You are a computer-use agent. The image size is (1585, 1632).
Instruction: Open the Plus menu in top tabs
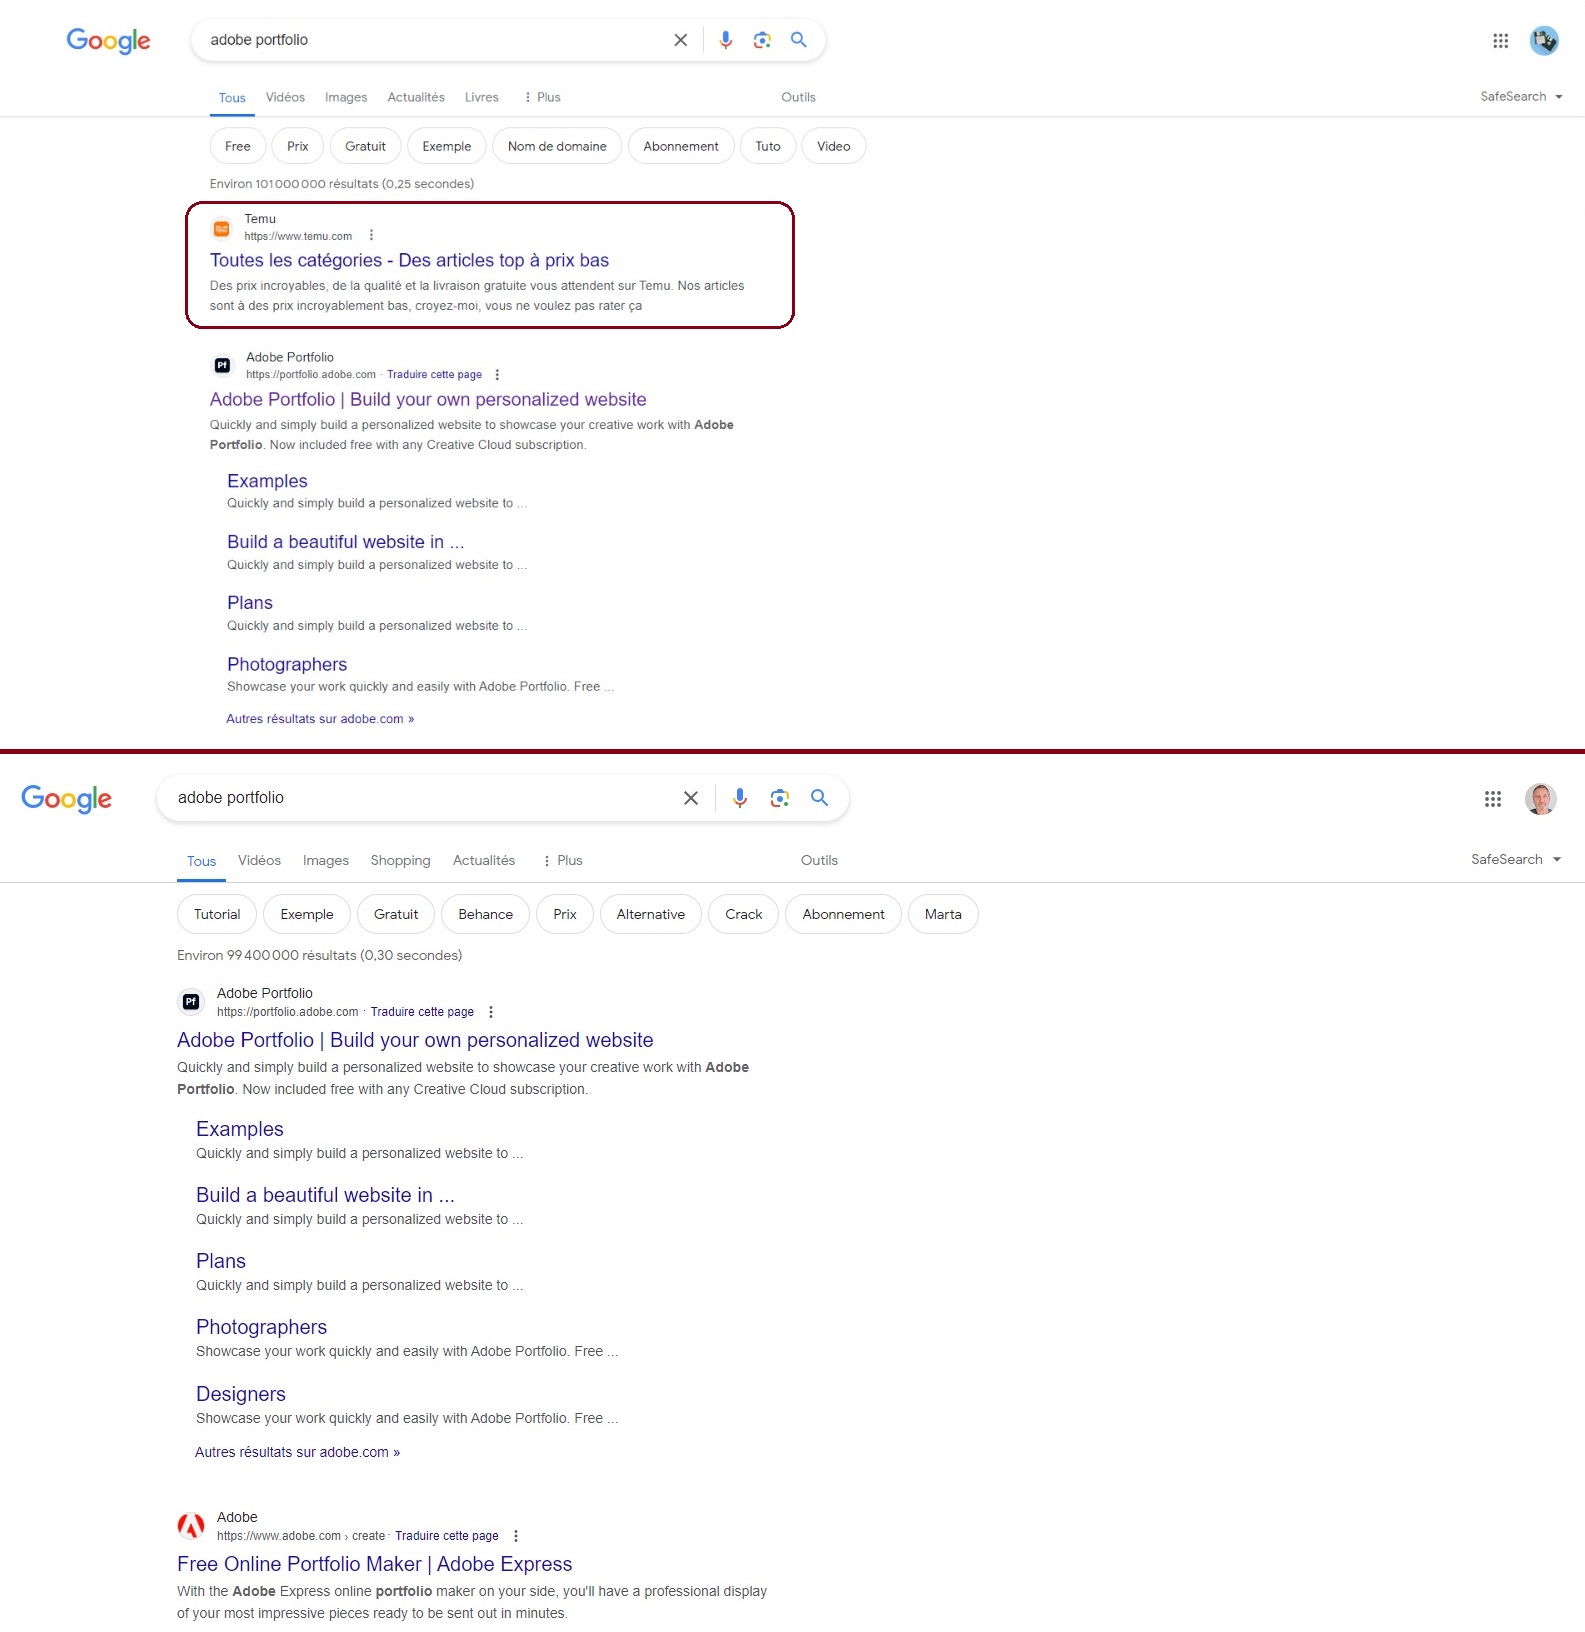pos(542,98)
